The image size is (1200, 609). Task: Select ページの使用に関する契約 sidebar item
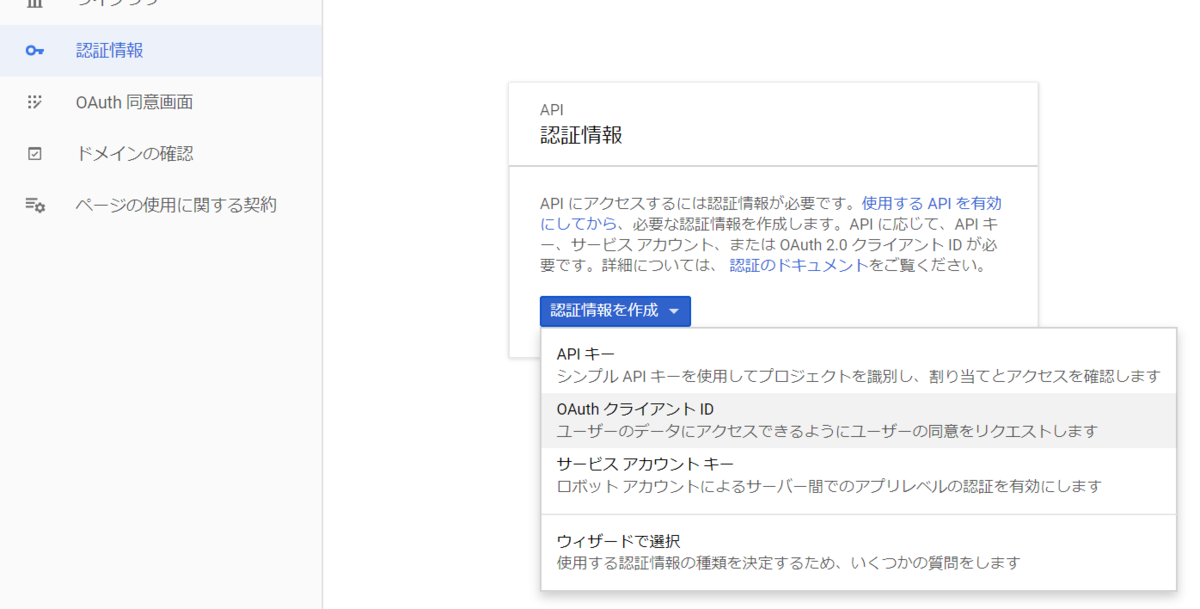161,205
